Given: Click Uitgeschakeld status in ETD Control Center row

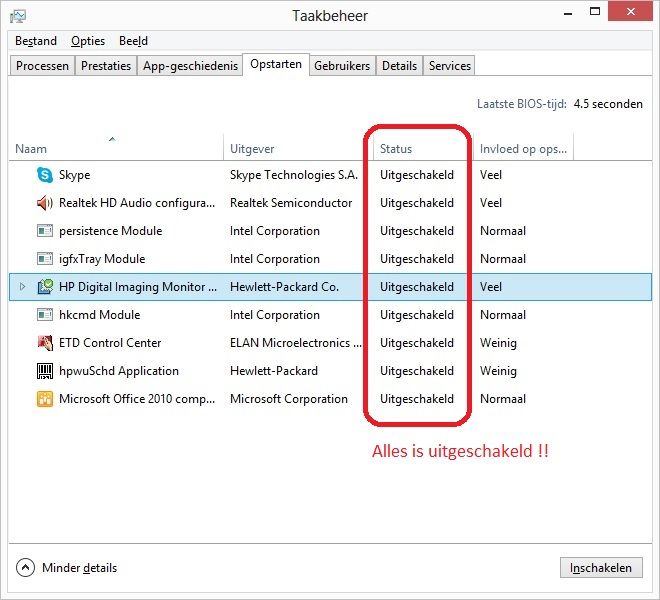Looking at the screenshot, I should pos(417,343).
